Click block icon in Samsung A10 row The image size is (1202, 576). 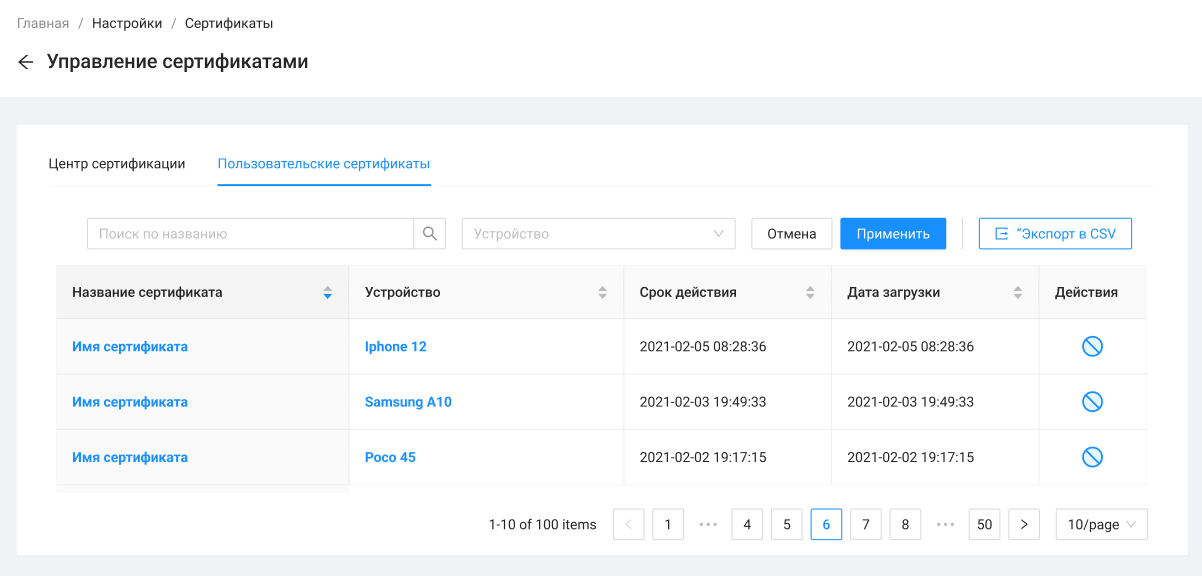pyautogui.click(x=1092, y=402)
